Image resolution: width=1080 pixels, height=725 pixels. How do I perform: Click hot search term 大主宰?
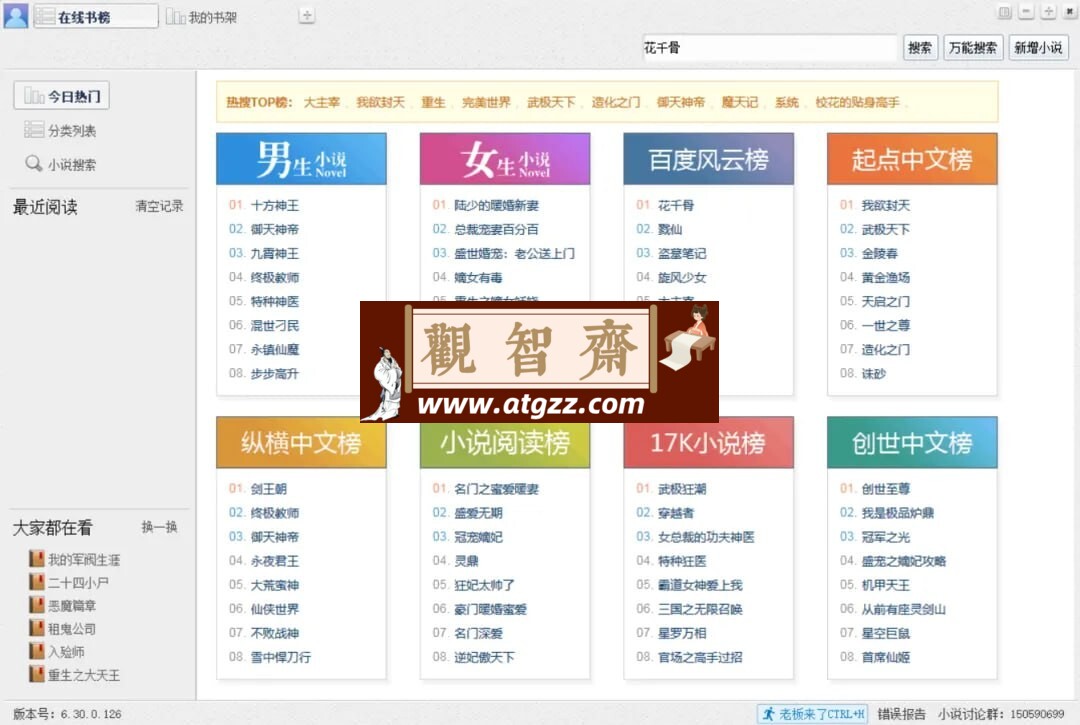(x=322, y=102)
